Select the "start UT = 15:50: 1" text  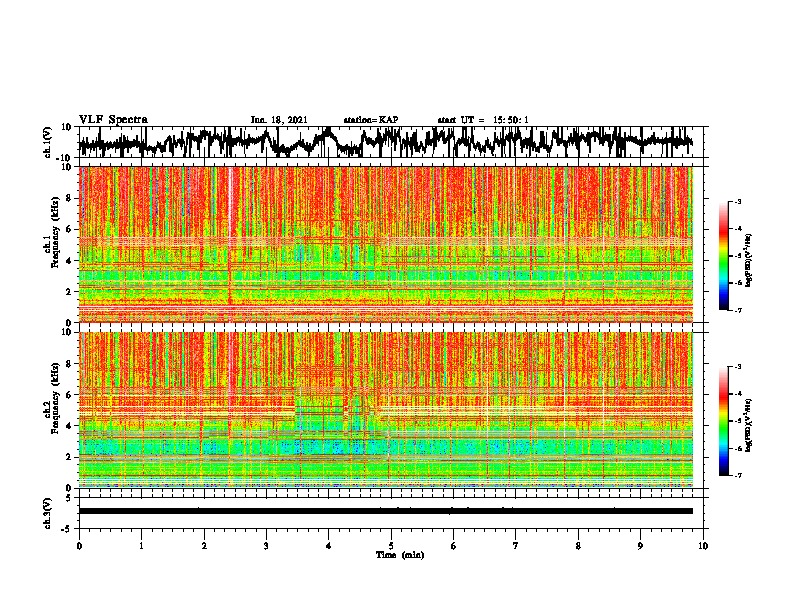pos(483,120)
